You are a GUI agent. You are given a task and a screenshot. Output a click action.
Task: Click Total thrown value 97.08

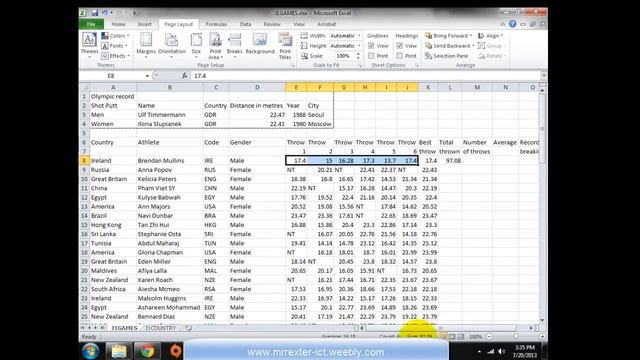[x=450, y=161]
